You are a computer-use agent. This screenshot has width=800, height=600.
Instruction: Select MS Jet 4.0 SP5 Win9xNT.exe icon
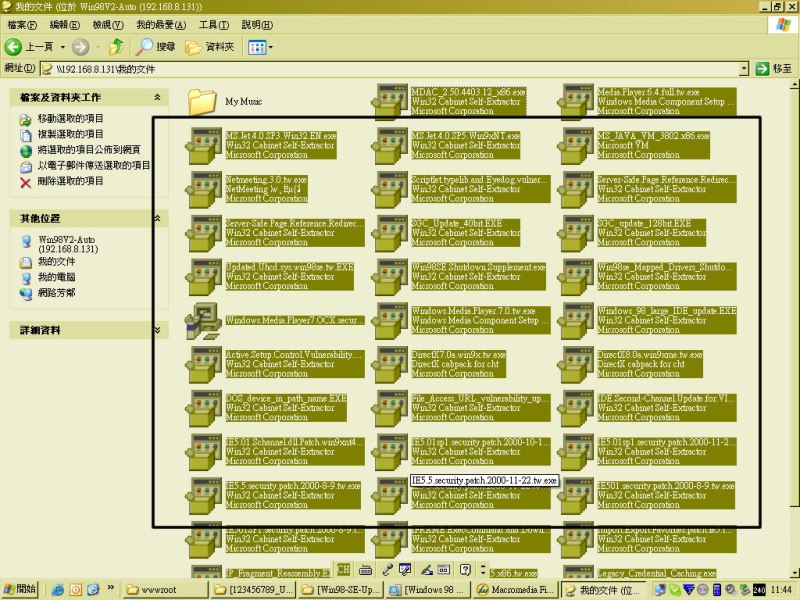coord(391,145)
